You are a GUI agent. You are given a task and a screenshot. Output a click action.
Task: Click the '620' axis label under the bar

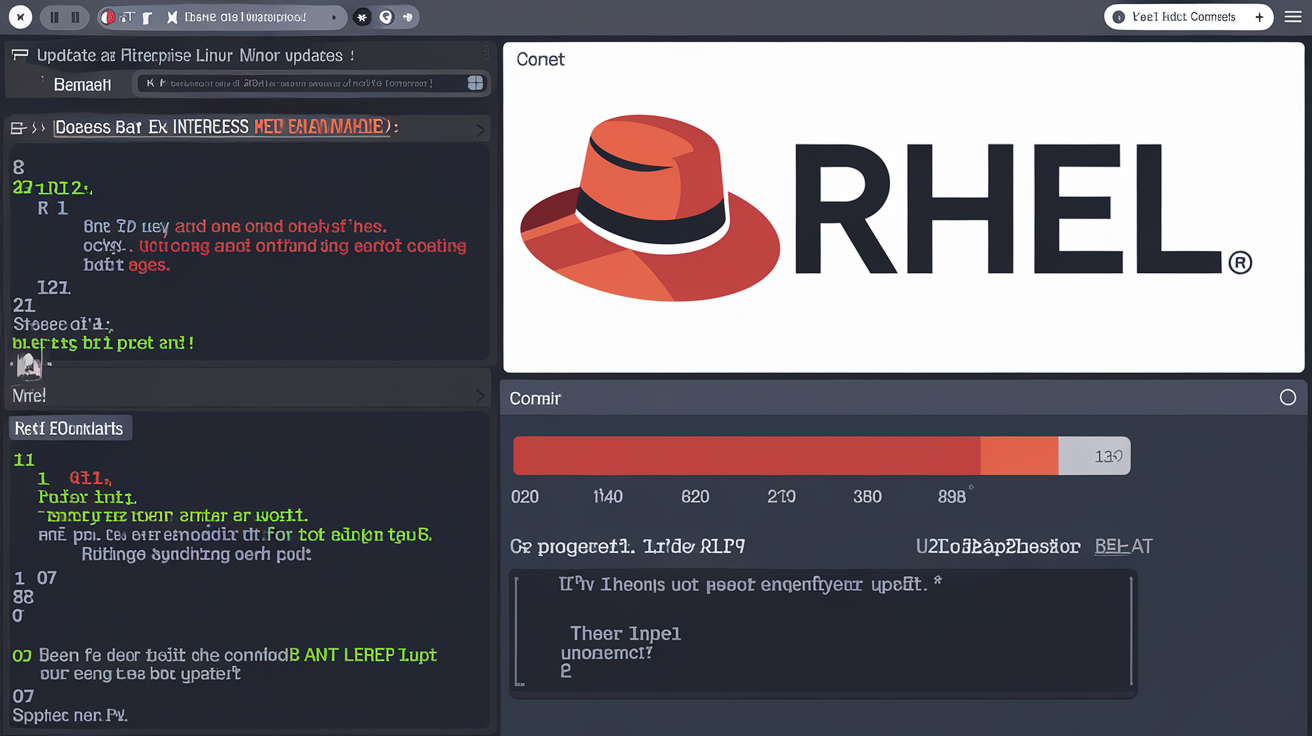click(x=695, y=496)
